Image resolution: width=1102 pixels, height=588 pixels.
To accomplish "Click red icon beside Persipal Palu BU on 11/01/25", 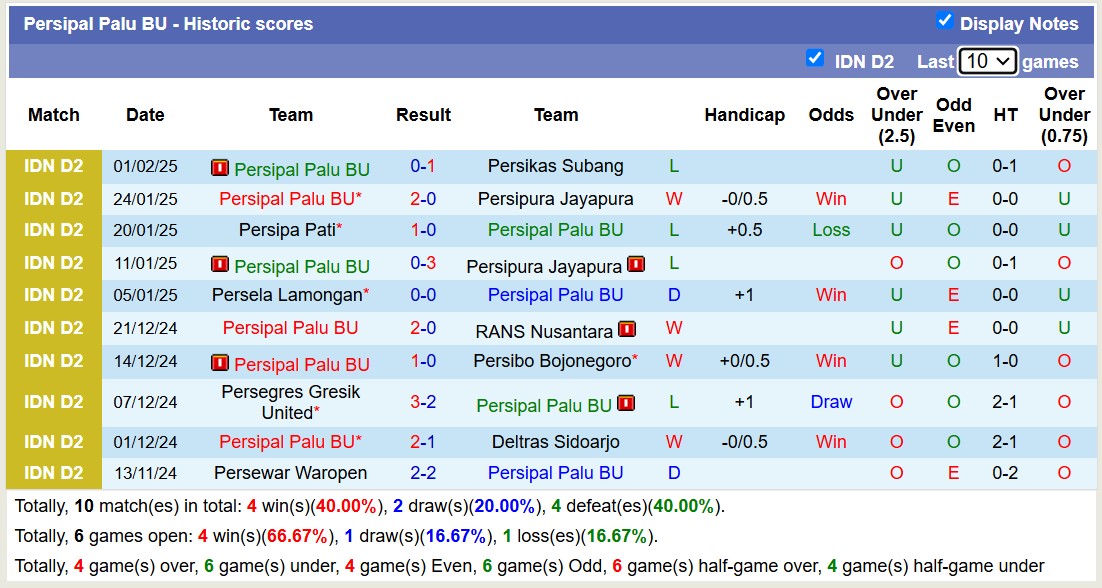I will pos(220,265).
